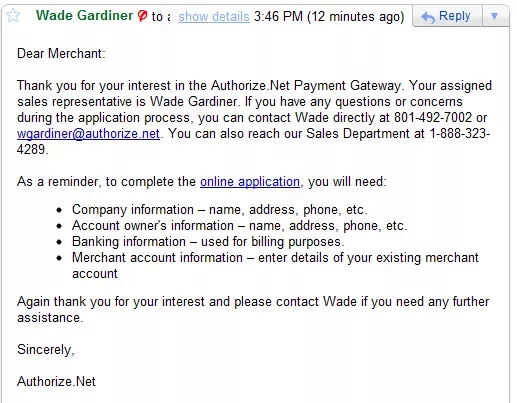The height and width of the screenshot is (403, 517).
Task: Click the wgardiner@authorize.net email link
Action: click(88, 134)
